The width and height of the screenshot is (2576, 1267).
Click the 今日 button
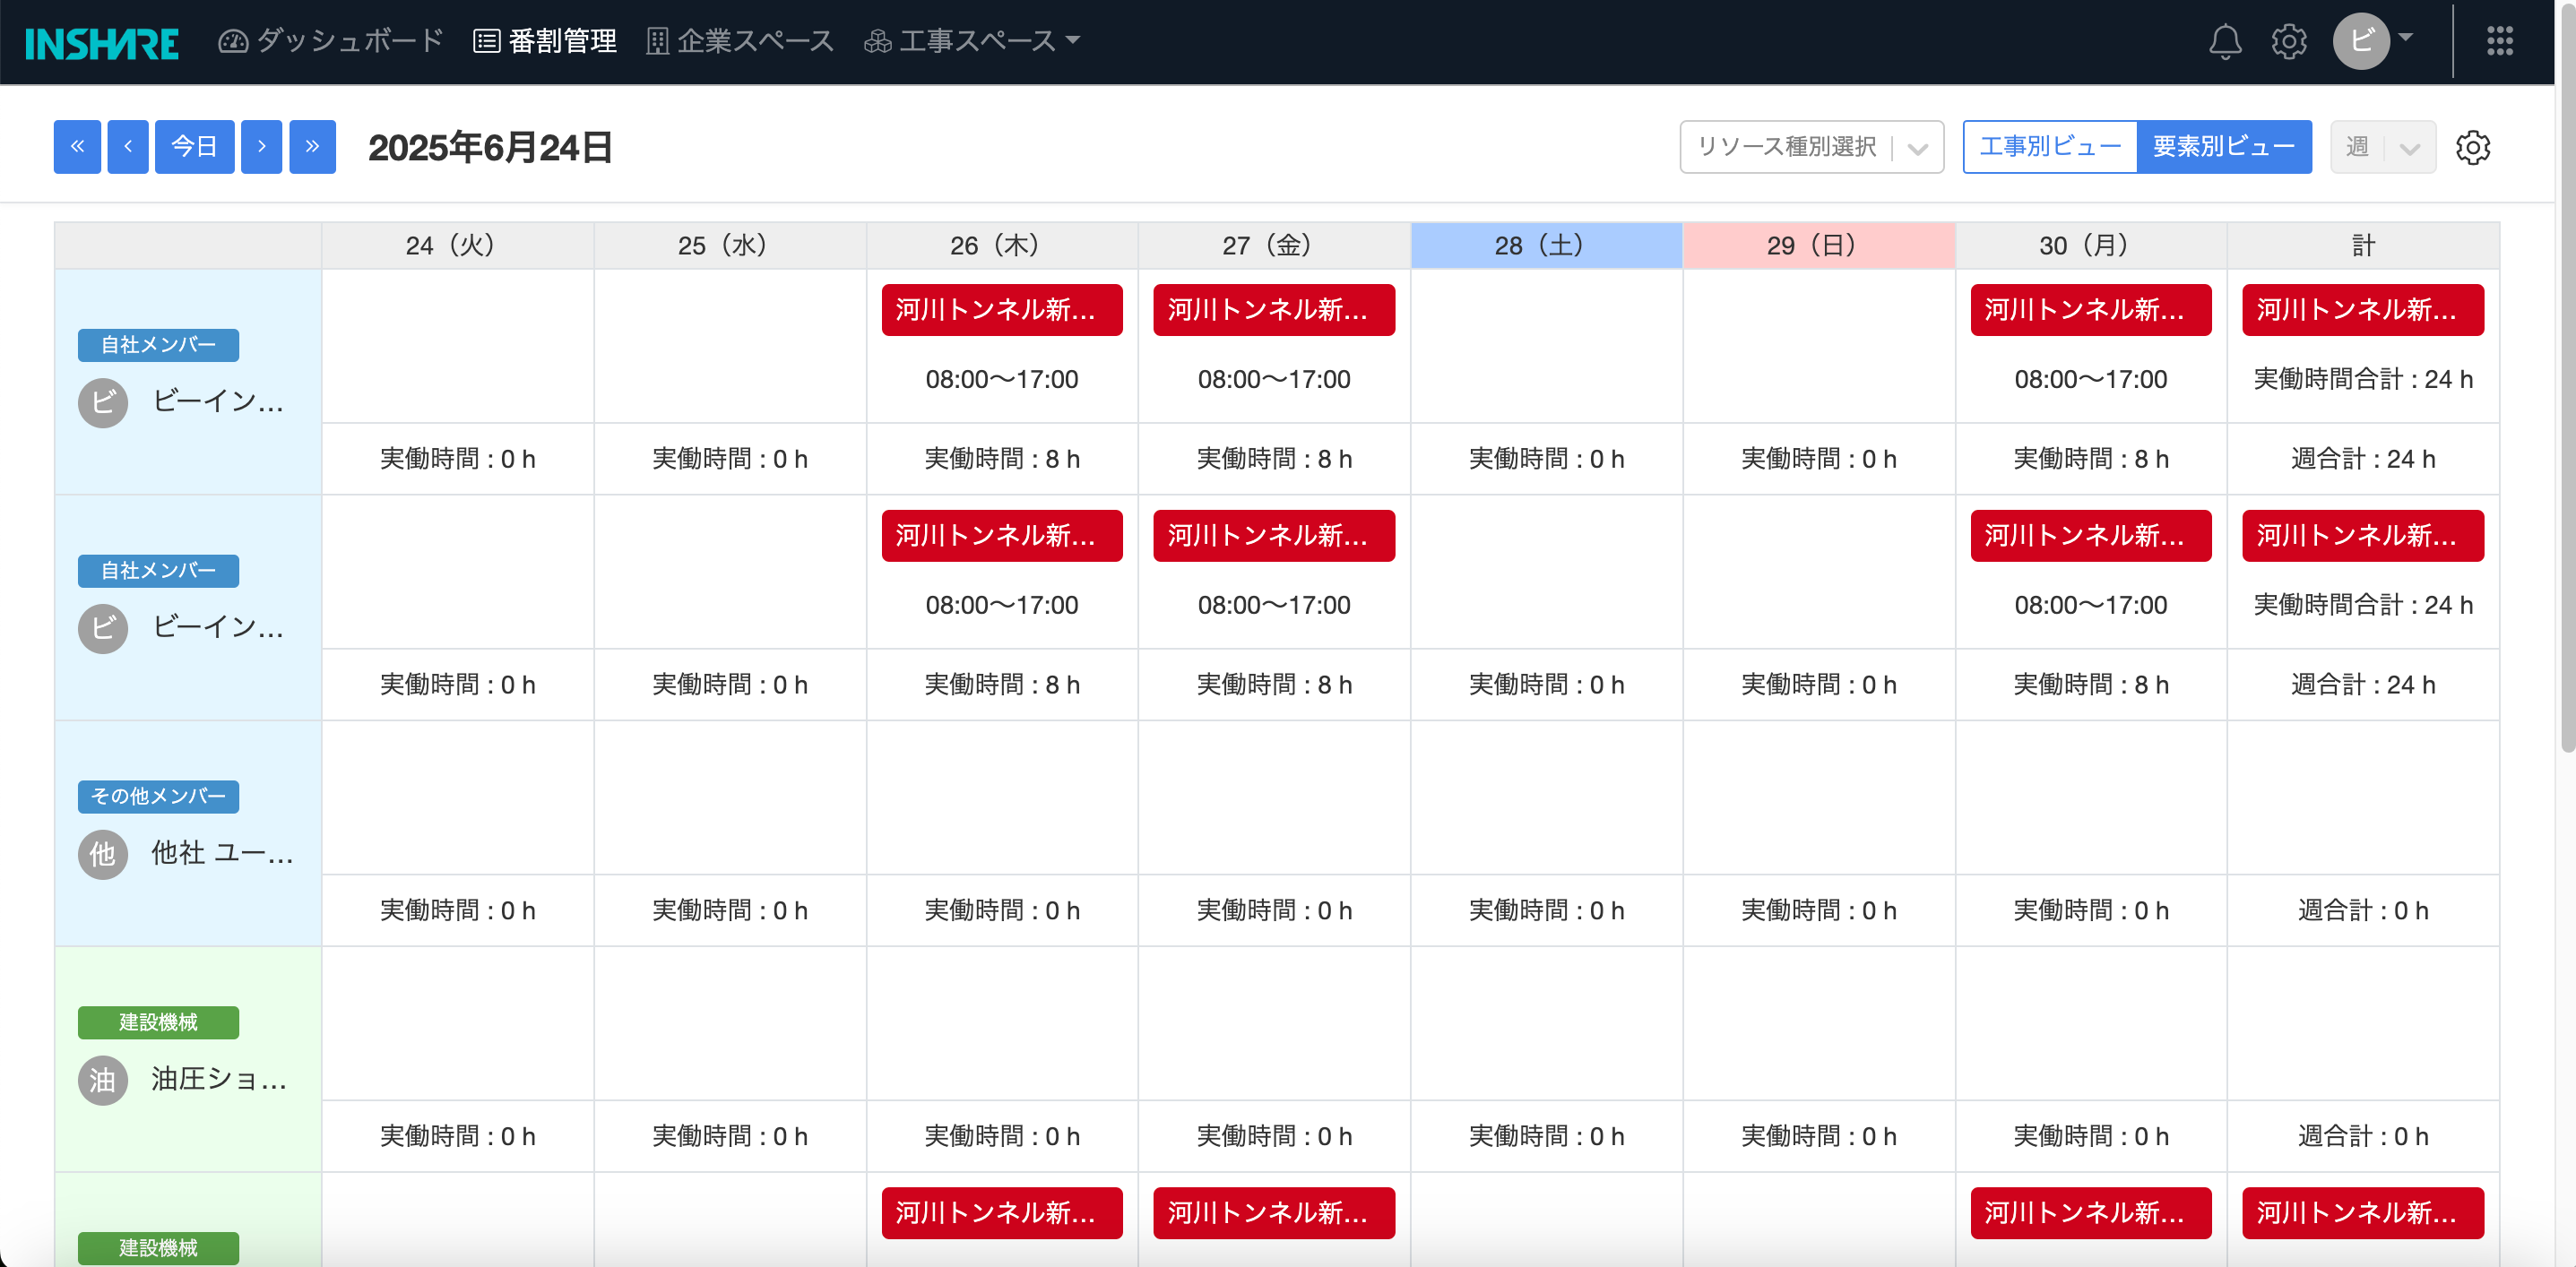195,147
